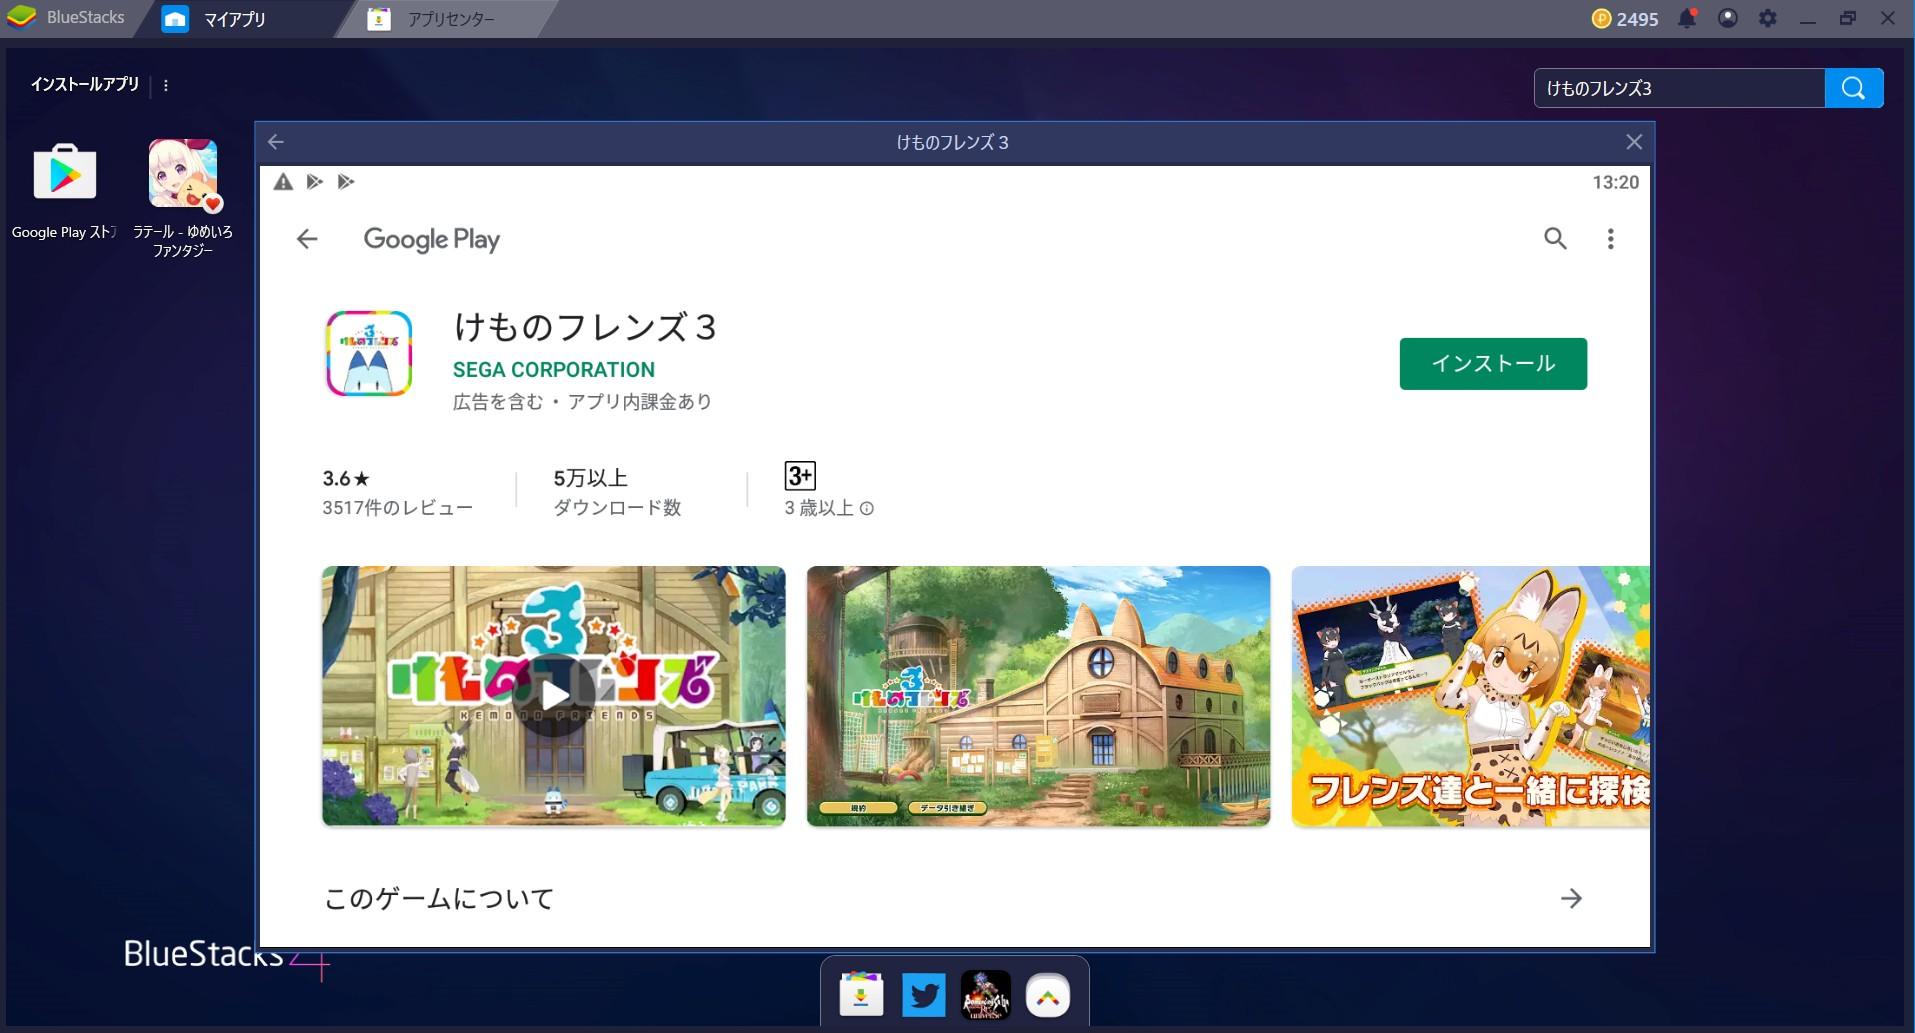The height and width of the screenshot is (1033, 1915).
Task: Open the Romancing SaGa game dock icon
Action: 985,996
